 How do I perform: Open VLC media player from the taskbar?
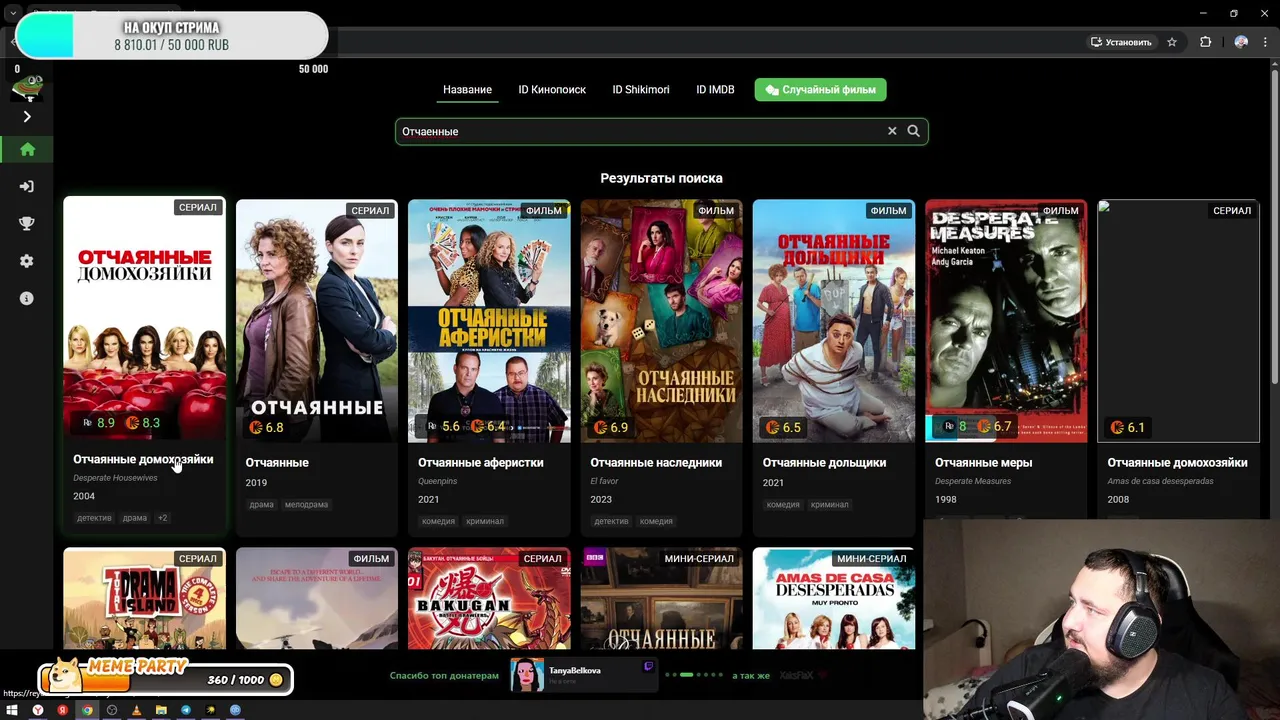(x=136, y=710)
